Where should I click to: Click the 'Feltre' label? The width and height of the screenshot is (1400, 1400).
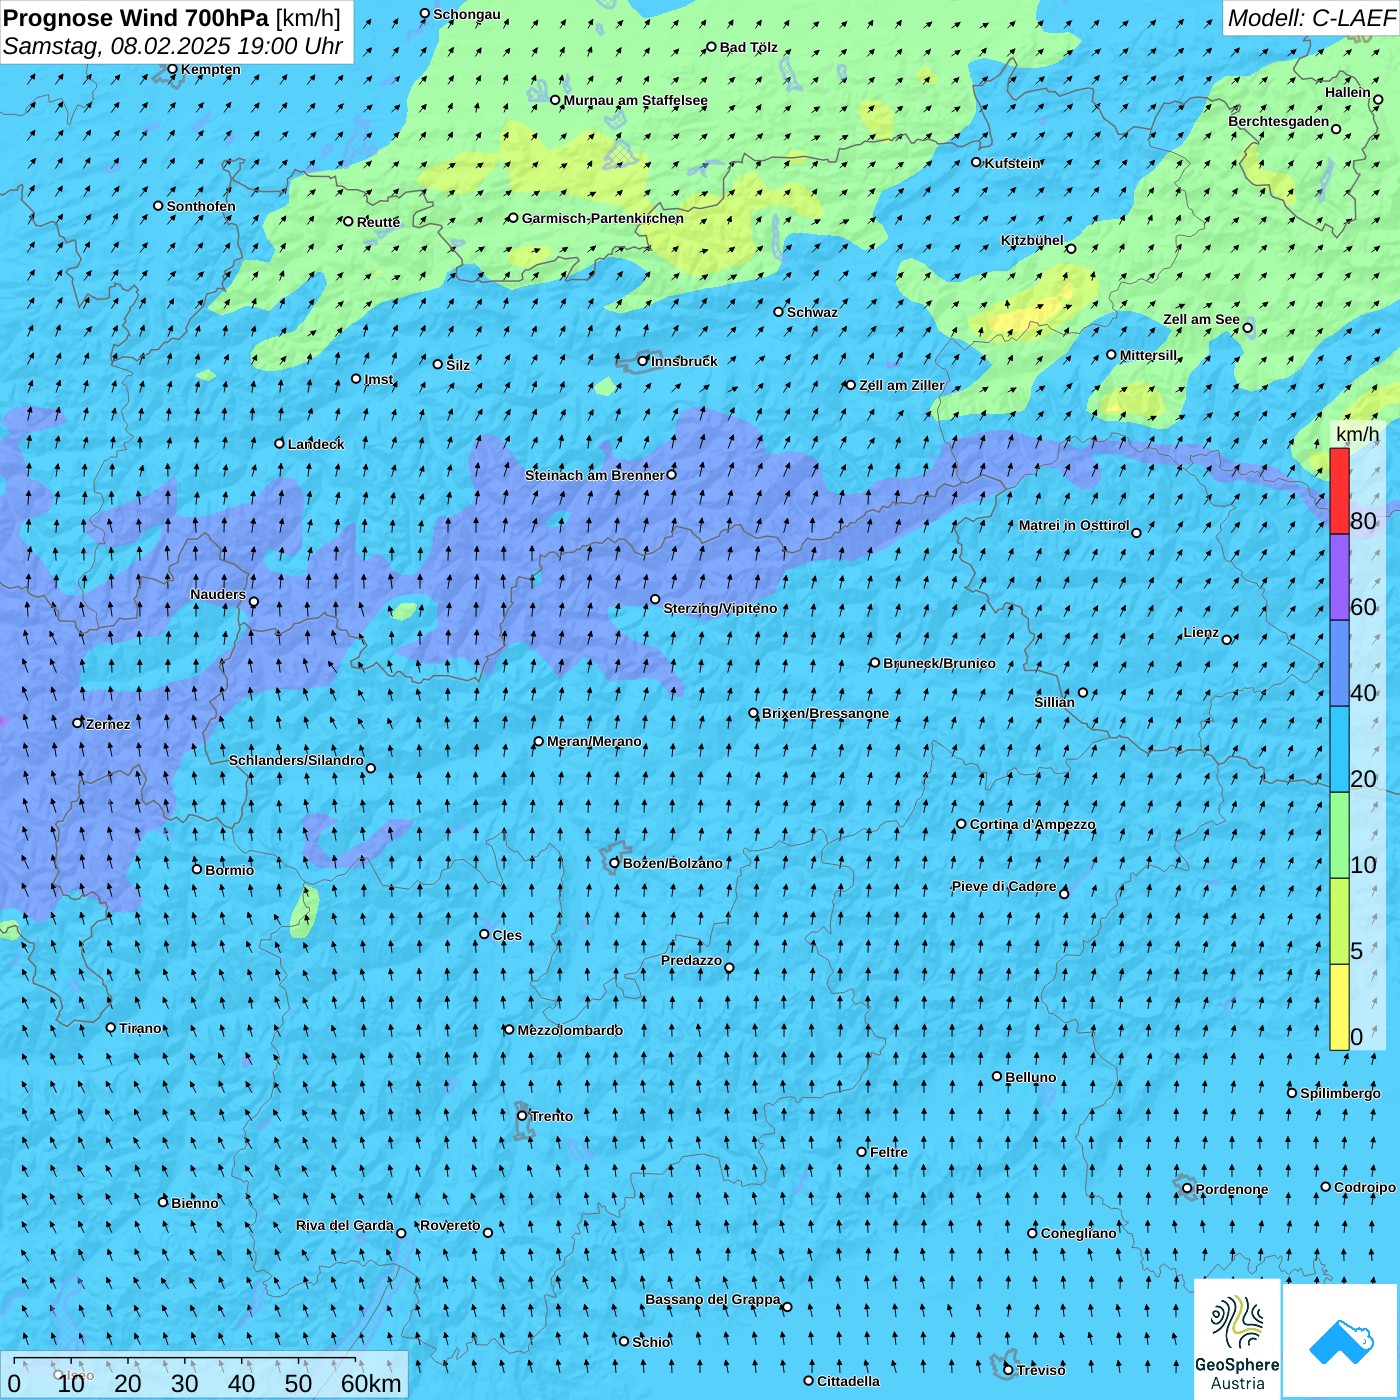888,1152
